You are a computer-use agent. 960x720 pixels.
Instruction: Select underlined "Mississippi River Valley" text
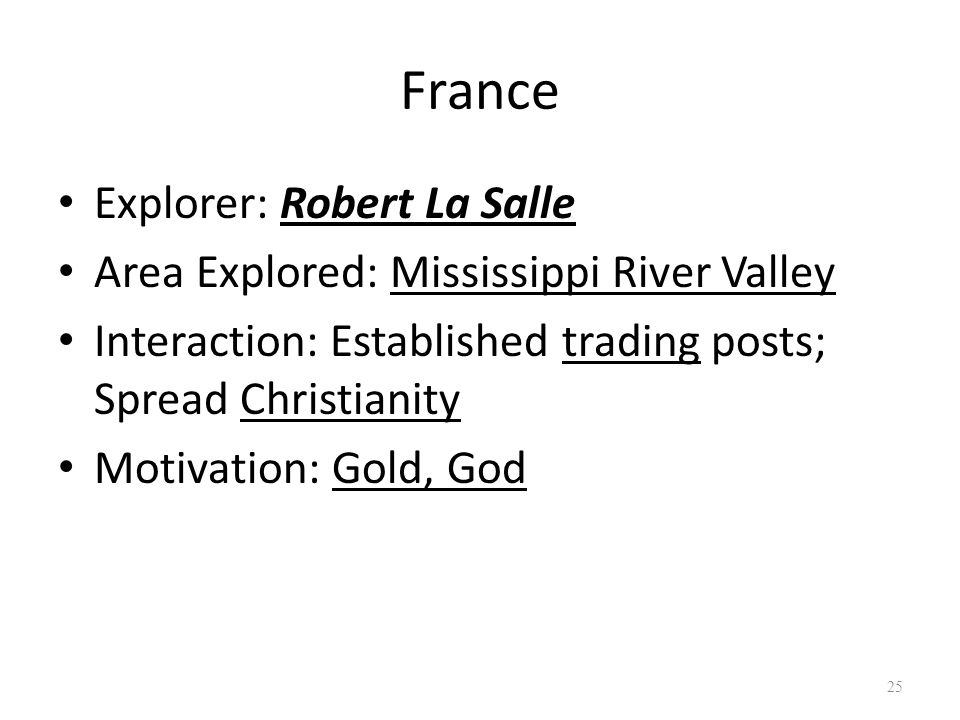613,273
